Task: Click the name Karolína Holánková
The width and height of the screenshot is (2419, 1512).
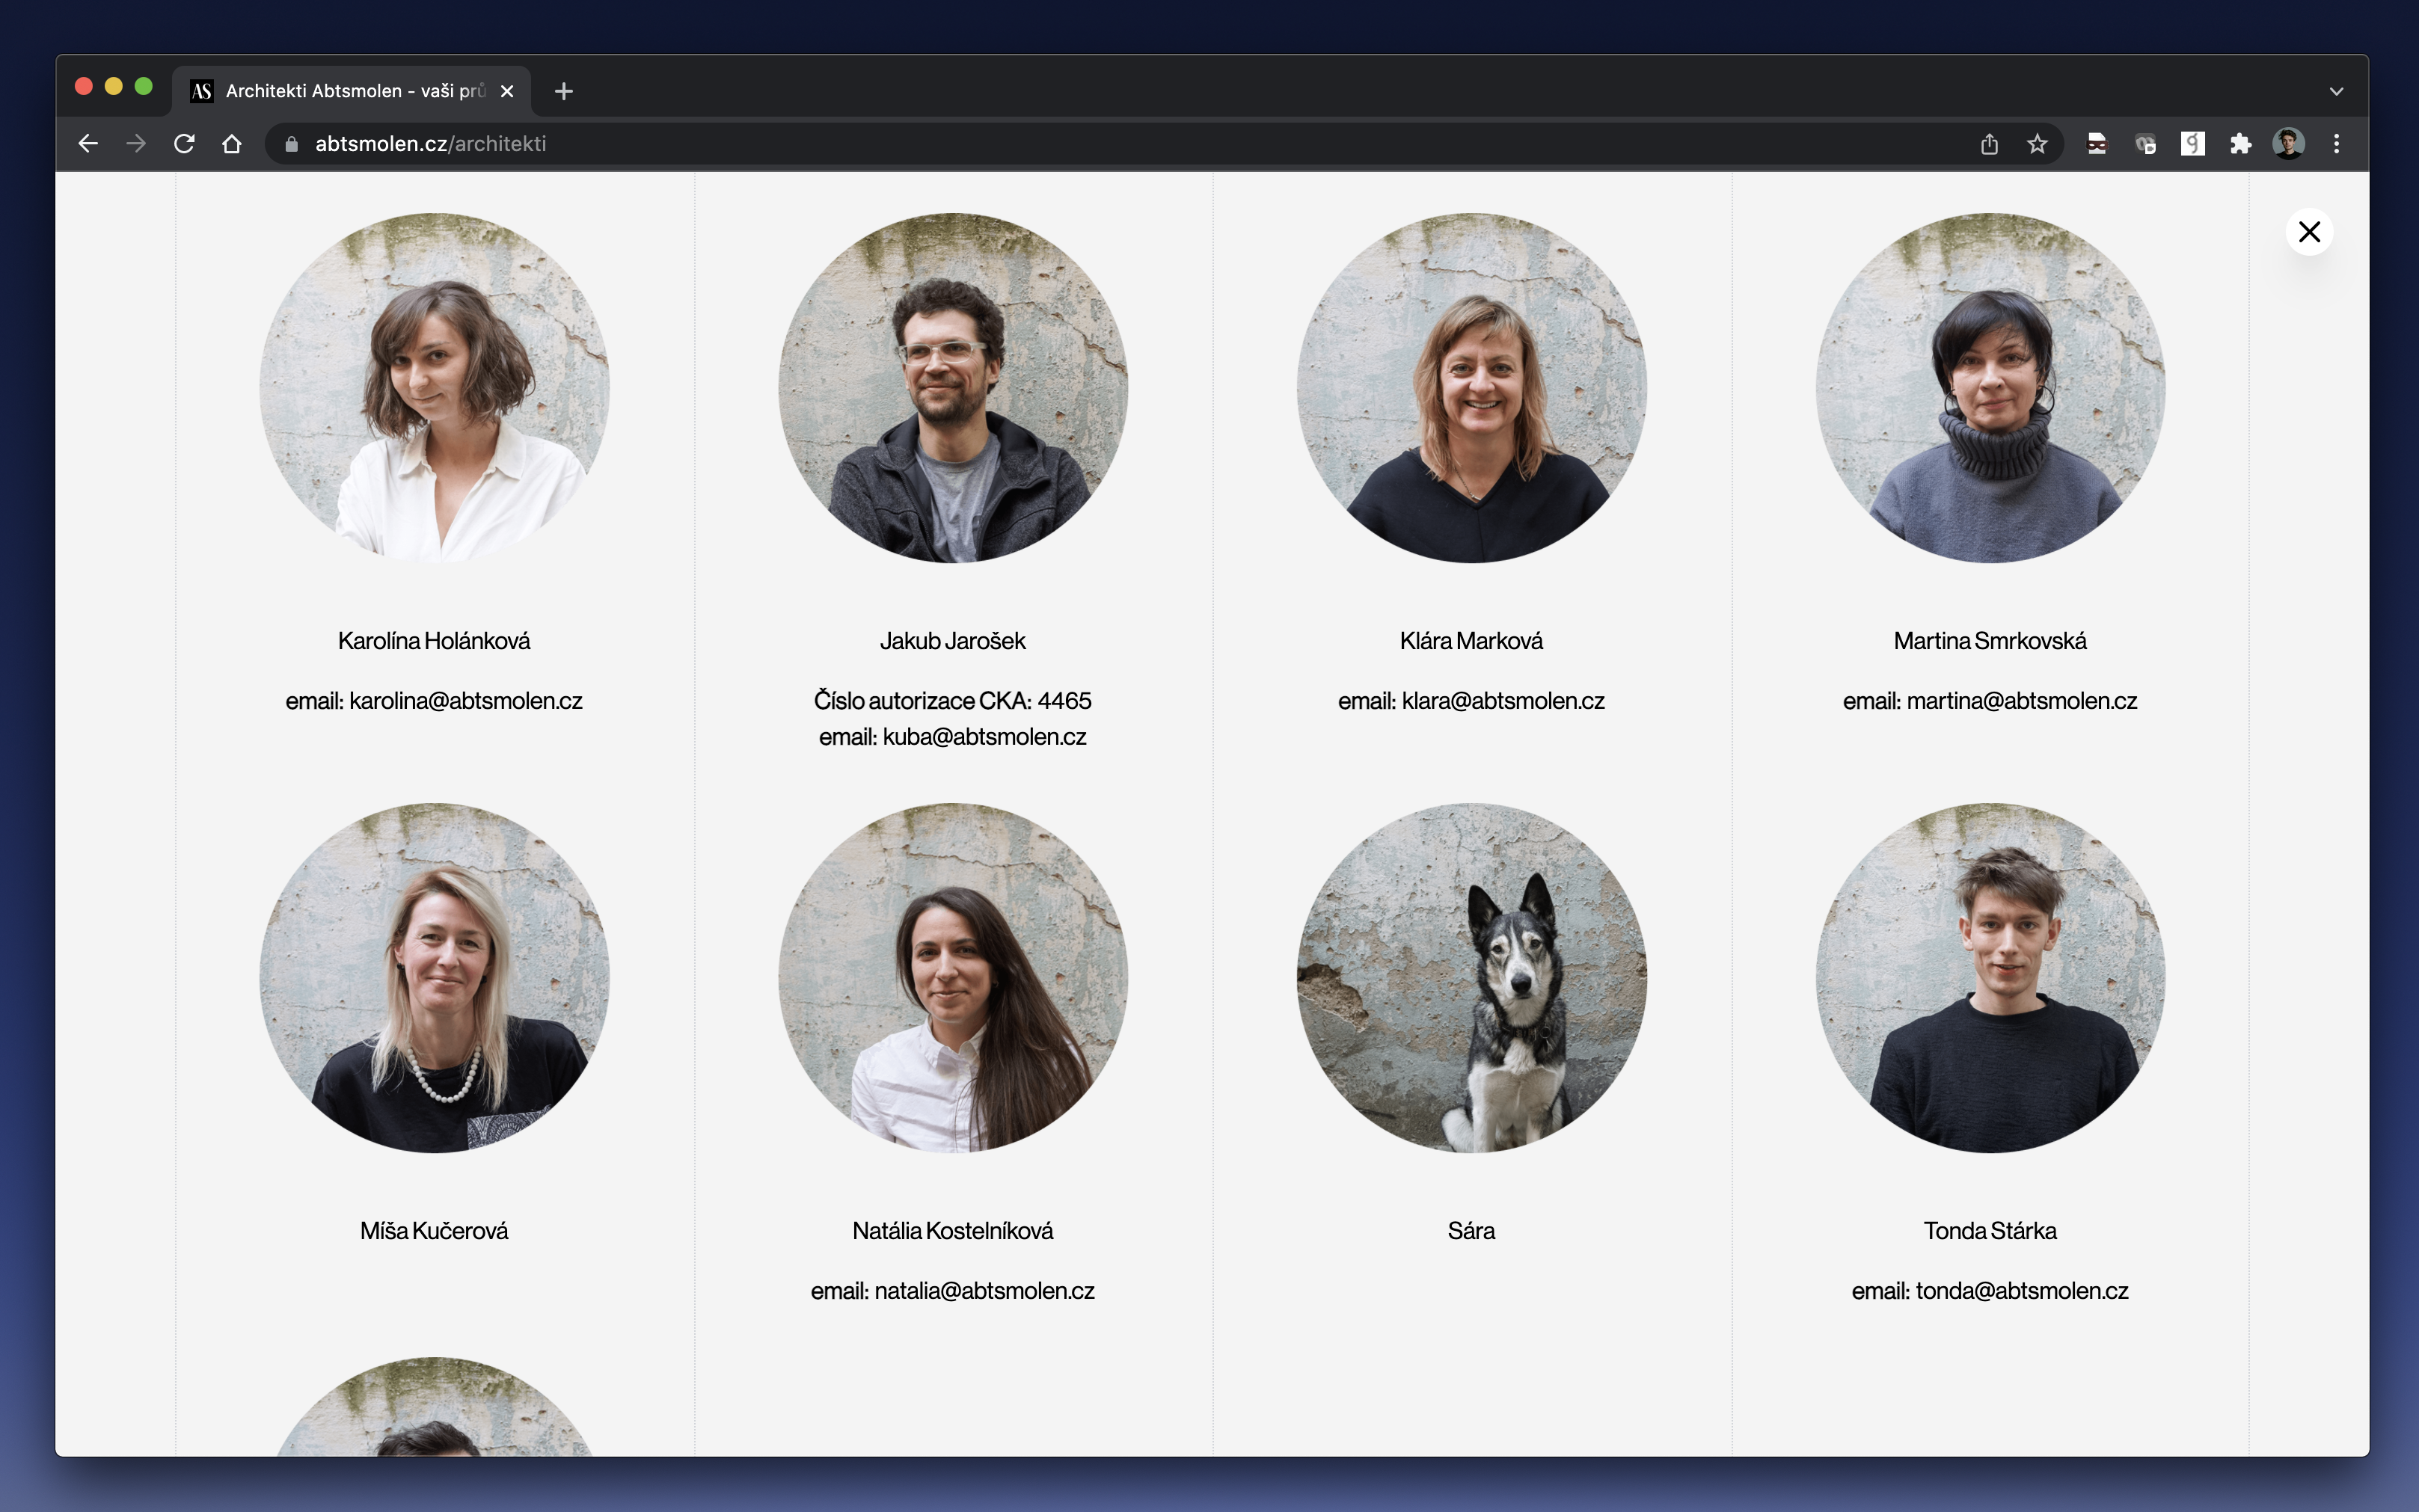Action: tap(434, 641)
